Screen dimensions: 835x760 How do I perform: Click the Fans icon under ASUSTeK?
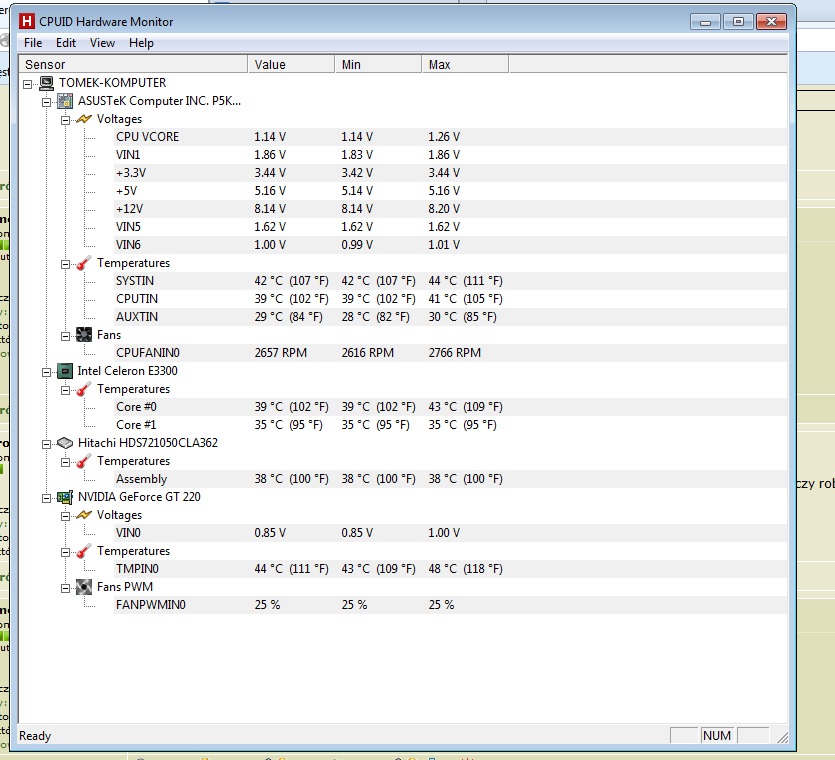[84, 335]
